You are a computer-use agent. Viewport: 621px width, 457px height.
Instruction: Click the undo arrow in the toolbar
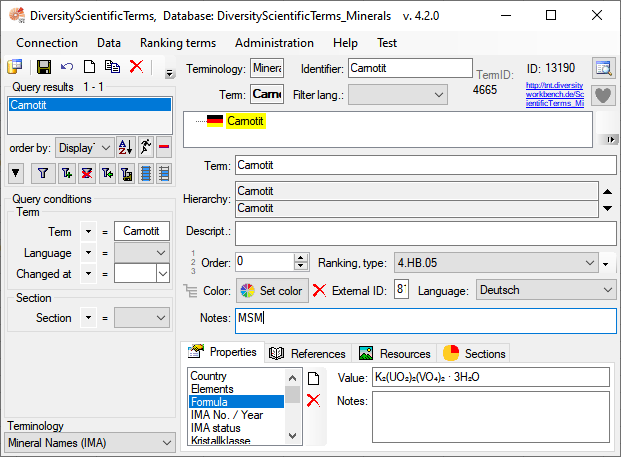click(x=67, y=67)
